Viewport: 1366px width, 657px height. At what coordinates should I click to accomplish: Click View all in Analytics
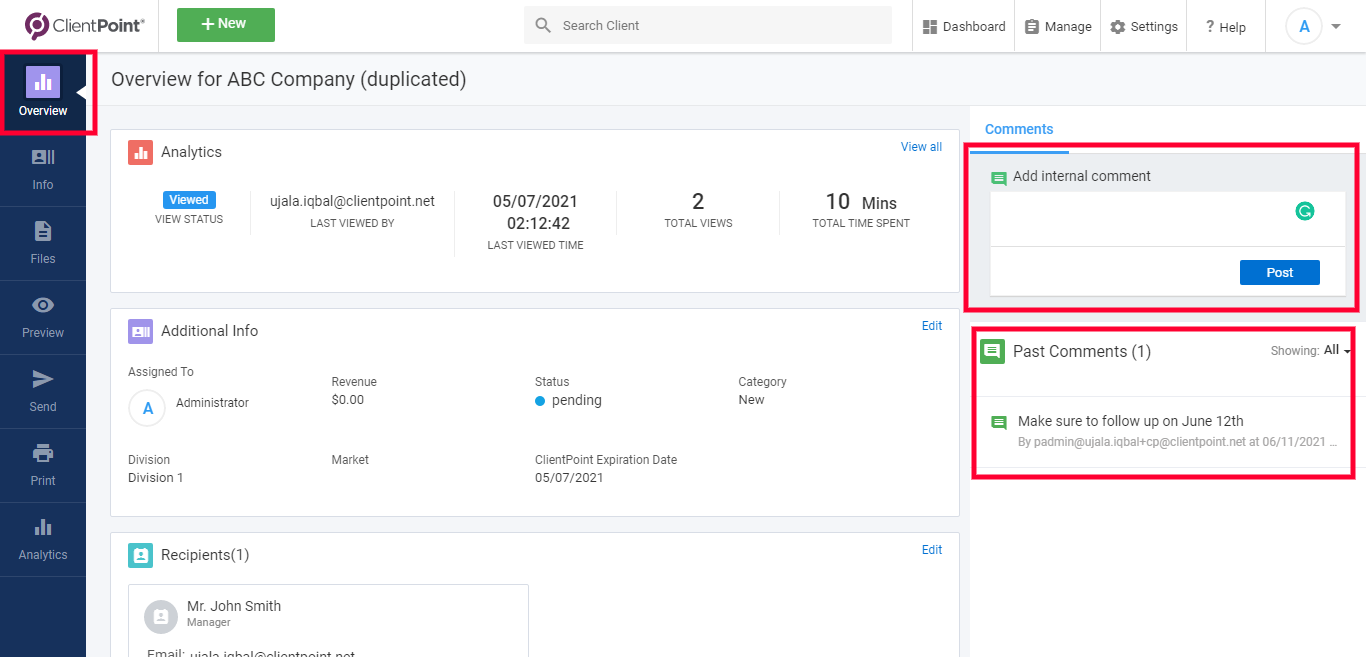tap(921, 147)
